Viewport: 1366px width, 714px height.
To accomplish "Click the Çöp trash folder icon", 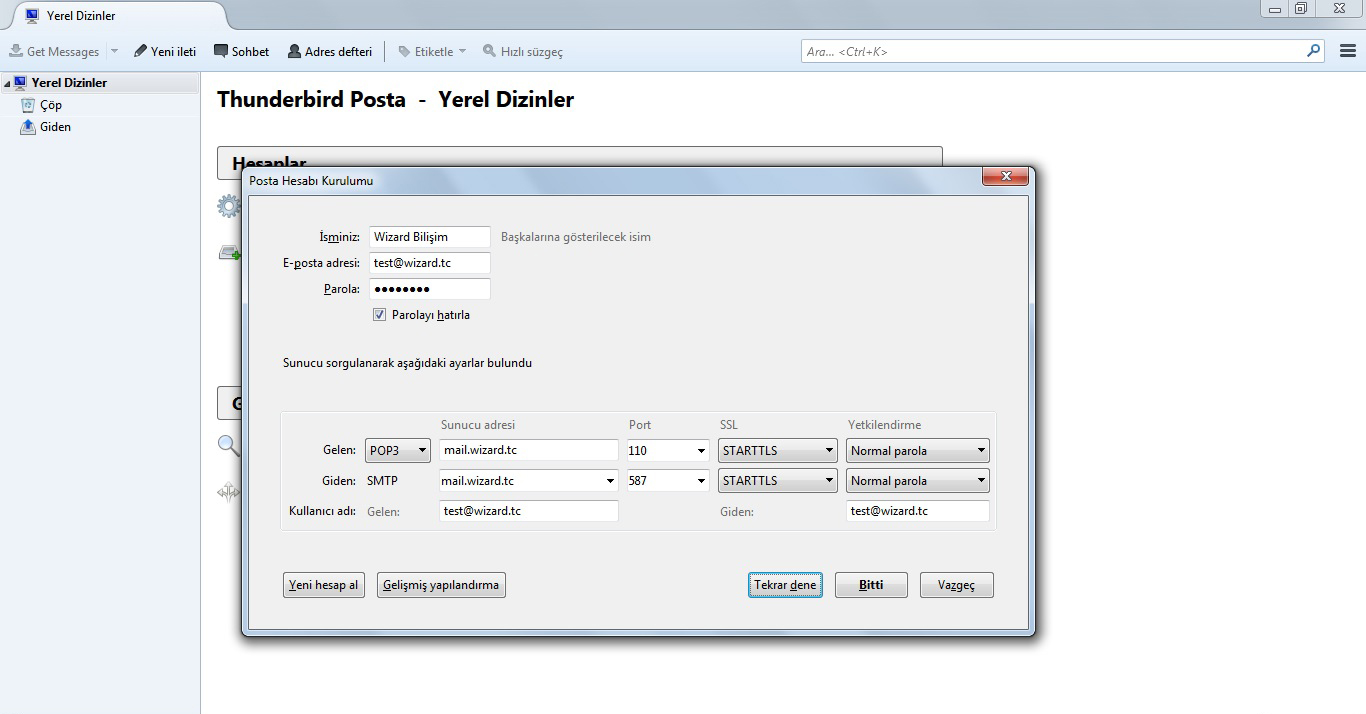I will (x=28, y=105).
